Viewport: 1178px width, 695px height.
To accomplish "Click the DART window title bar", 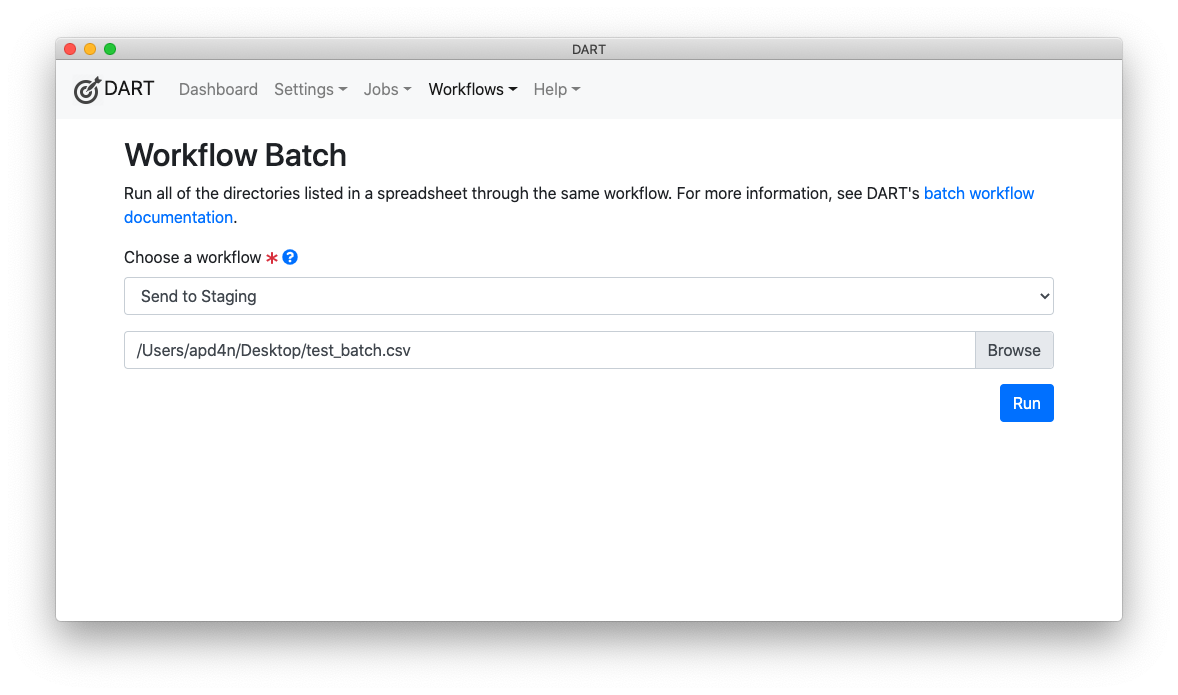I will [x=589, y=48].
